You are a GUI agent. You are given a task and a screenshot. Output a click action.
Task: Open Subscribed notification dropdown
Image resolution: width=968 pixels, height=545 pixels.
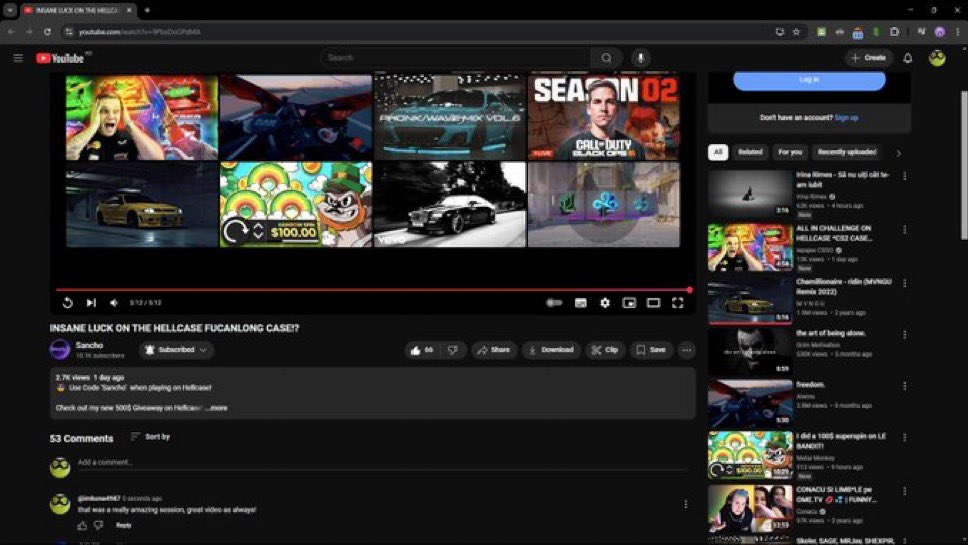(177, 350)
